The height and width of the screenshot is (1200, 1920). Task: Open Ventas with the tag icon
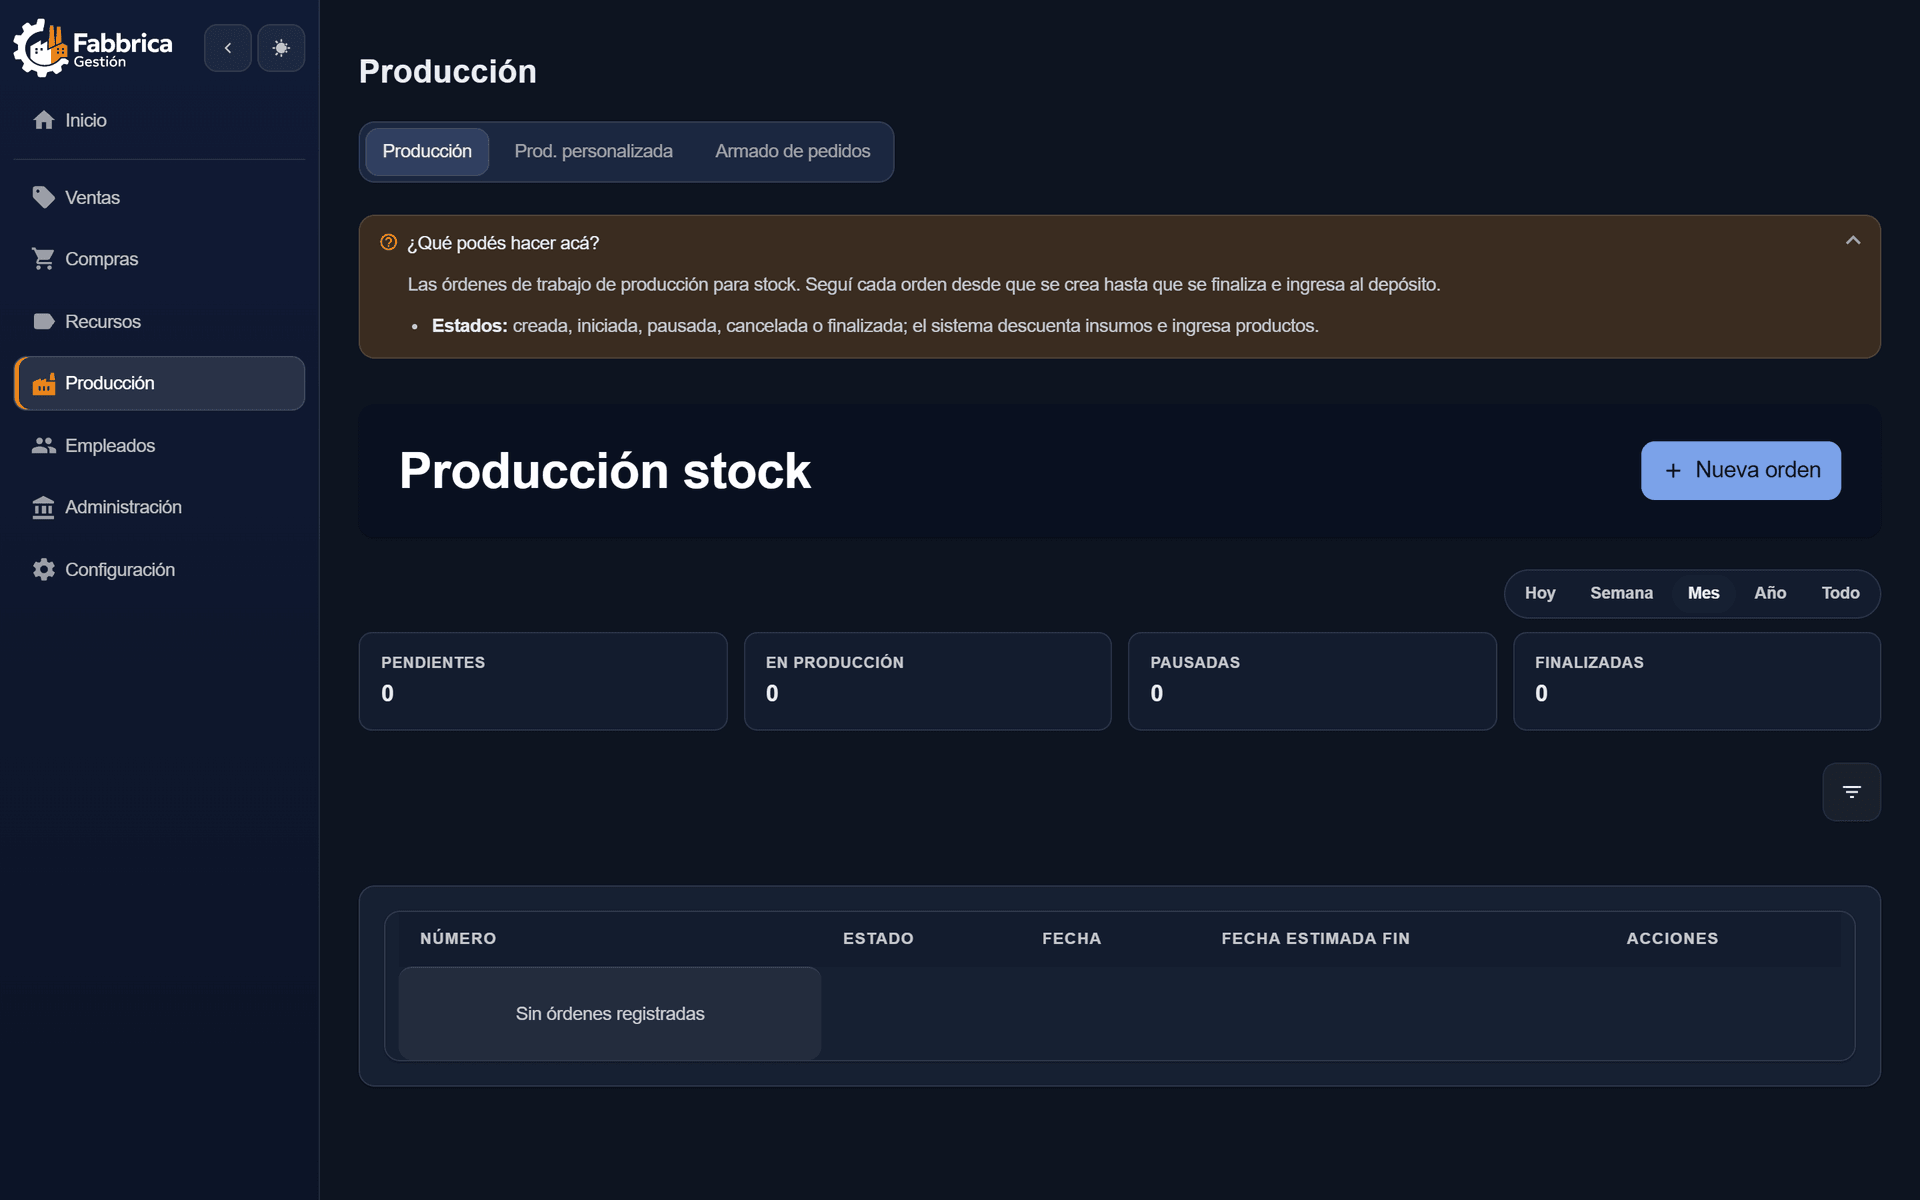(43, 198)
